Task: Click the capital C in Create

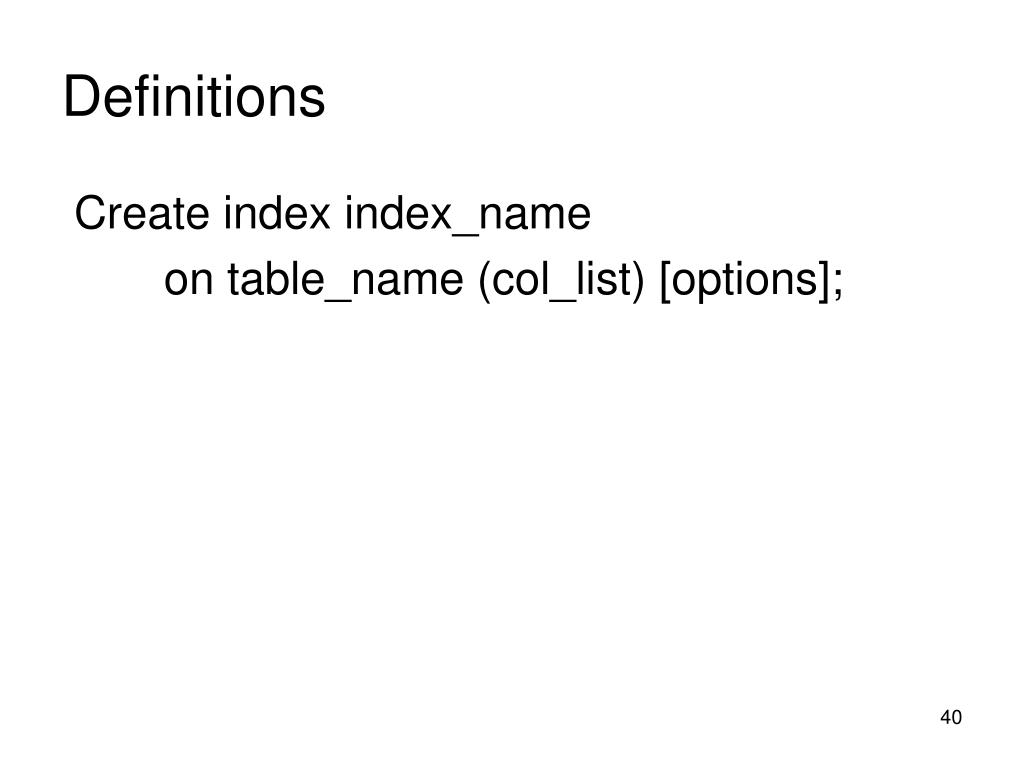Action: [x=90, y=214]
